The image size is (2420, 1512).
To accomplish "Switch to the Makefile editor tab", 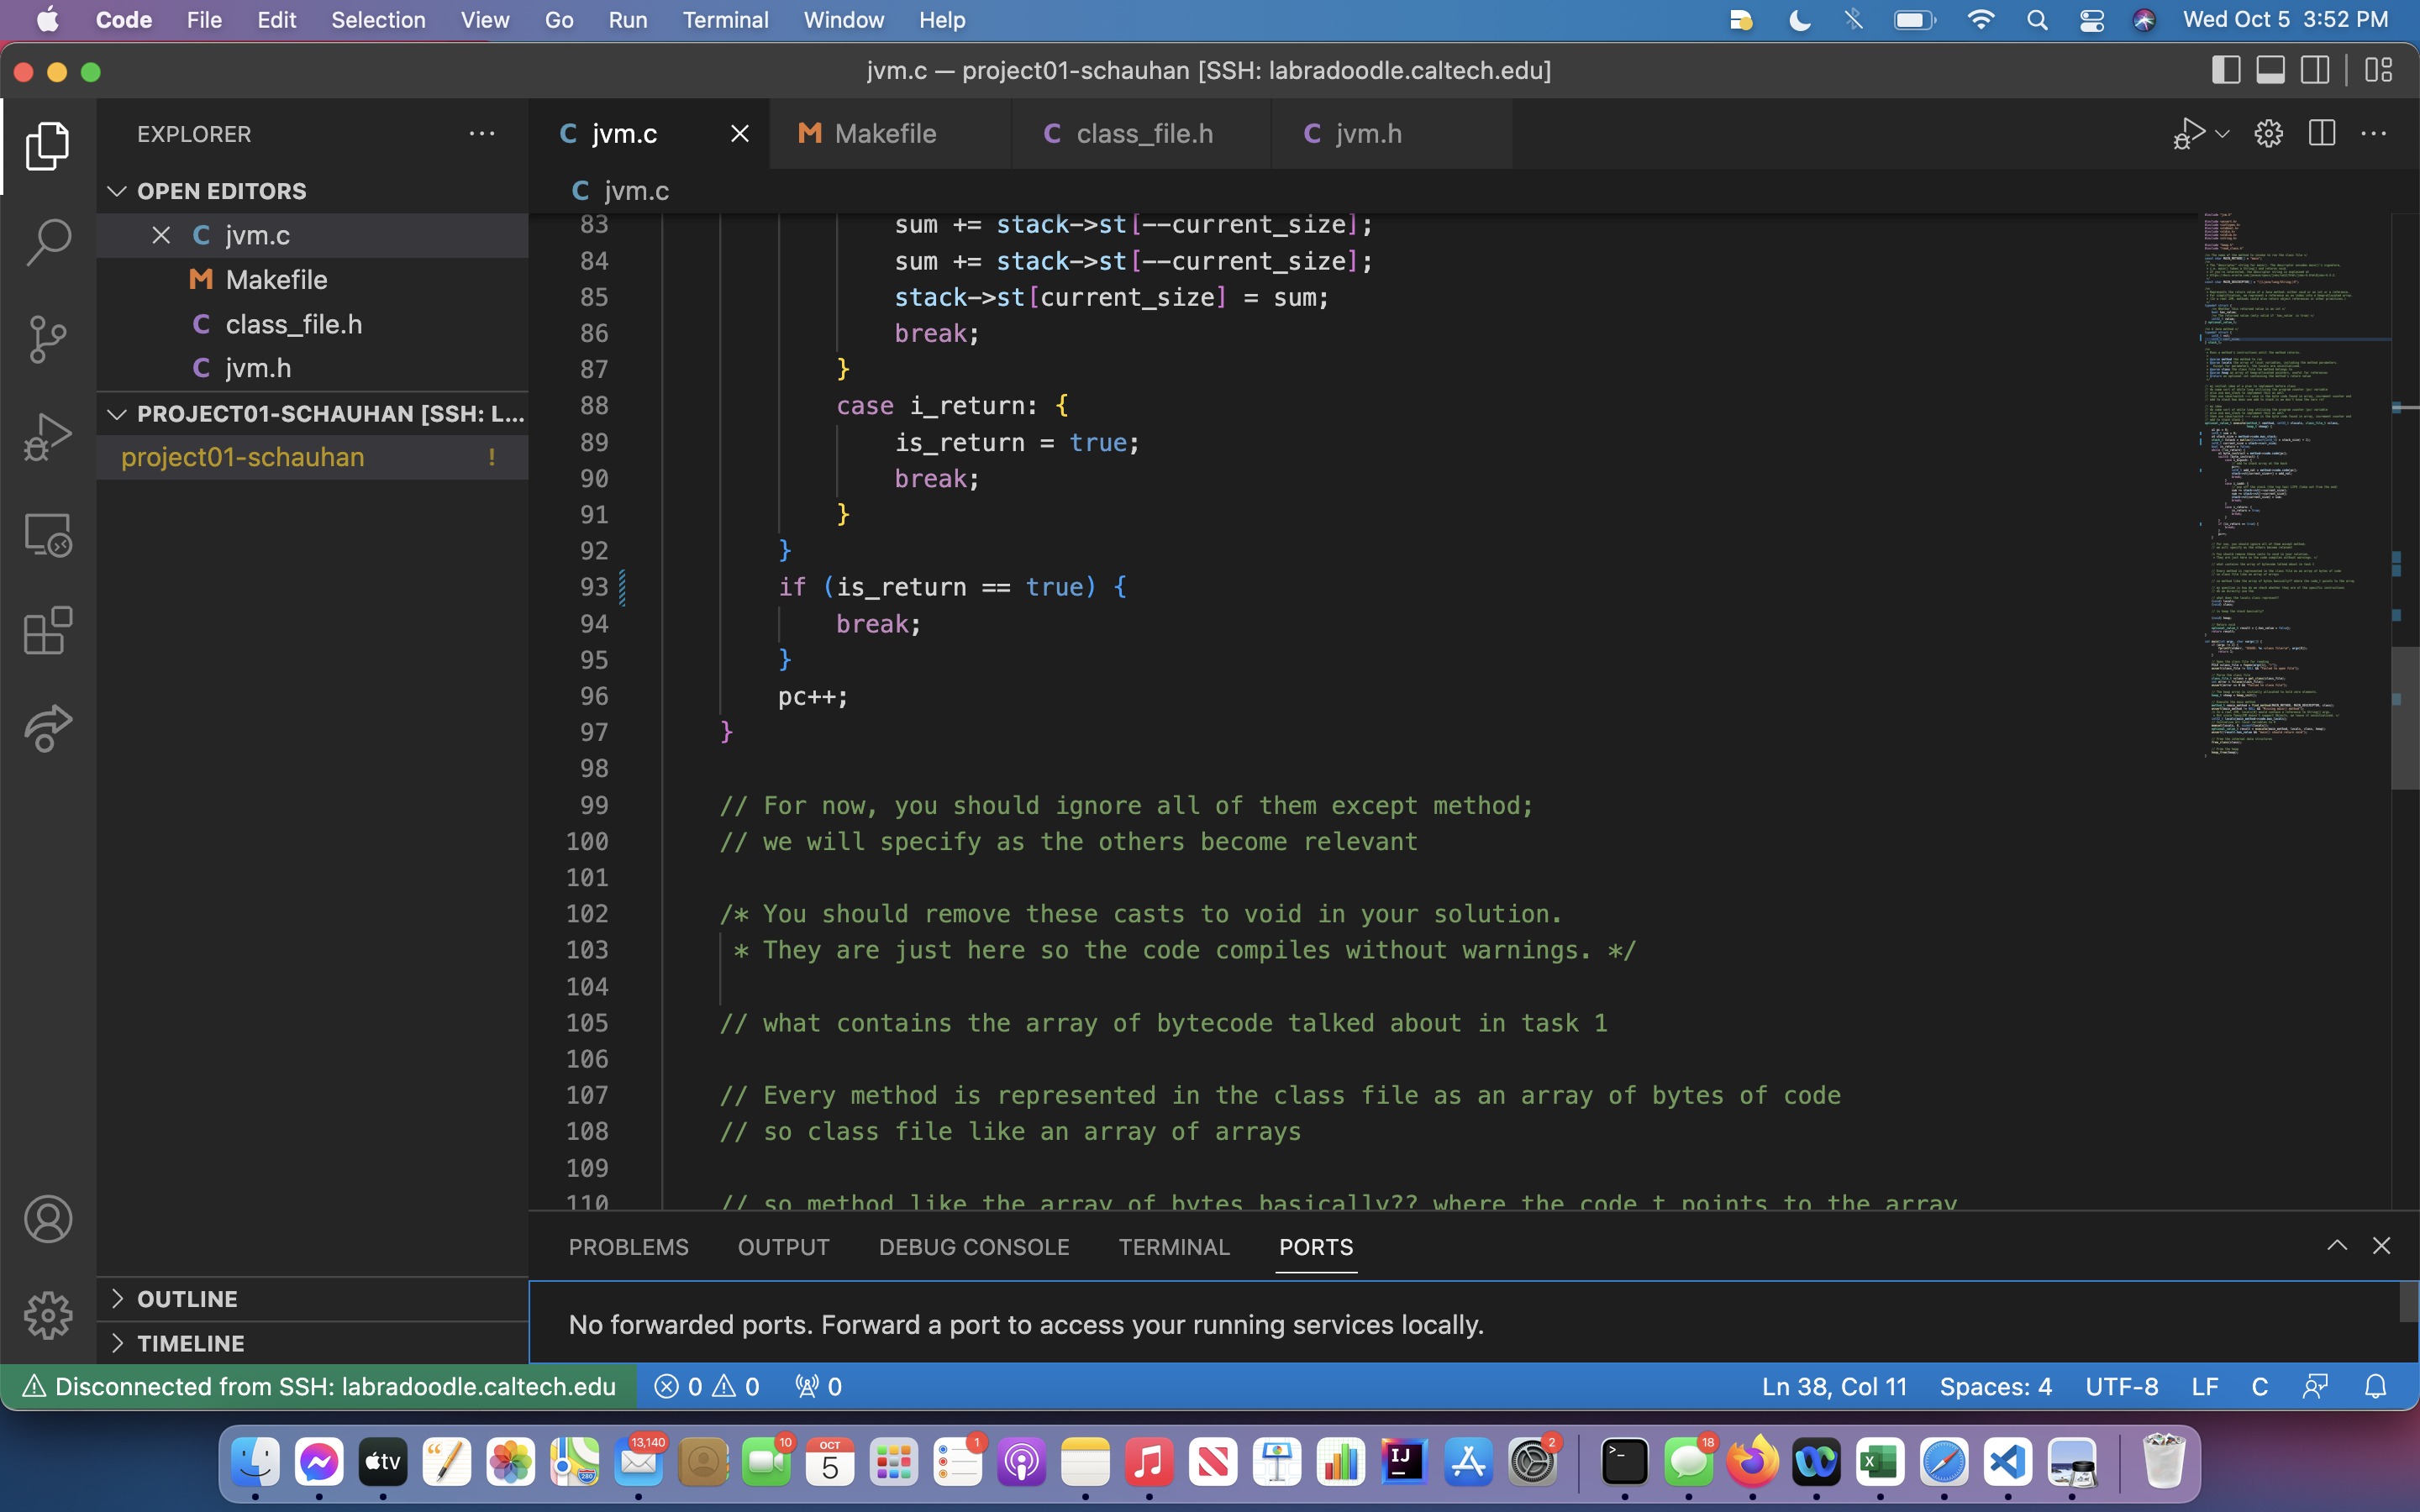I will pyautogui.click(x=885, y=133).
